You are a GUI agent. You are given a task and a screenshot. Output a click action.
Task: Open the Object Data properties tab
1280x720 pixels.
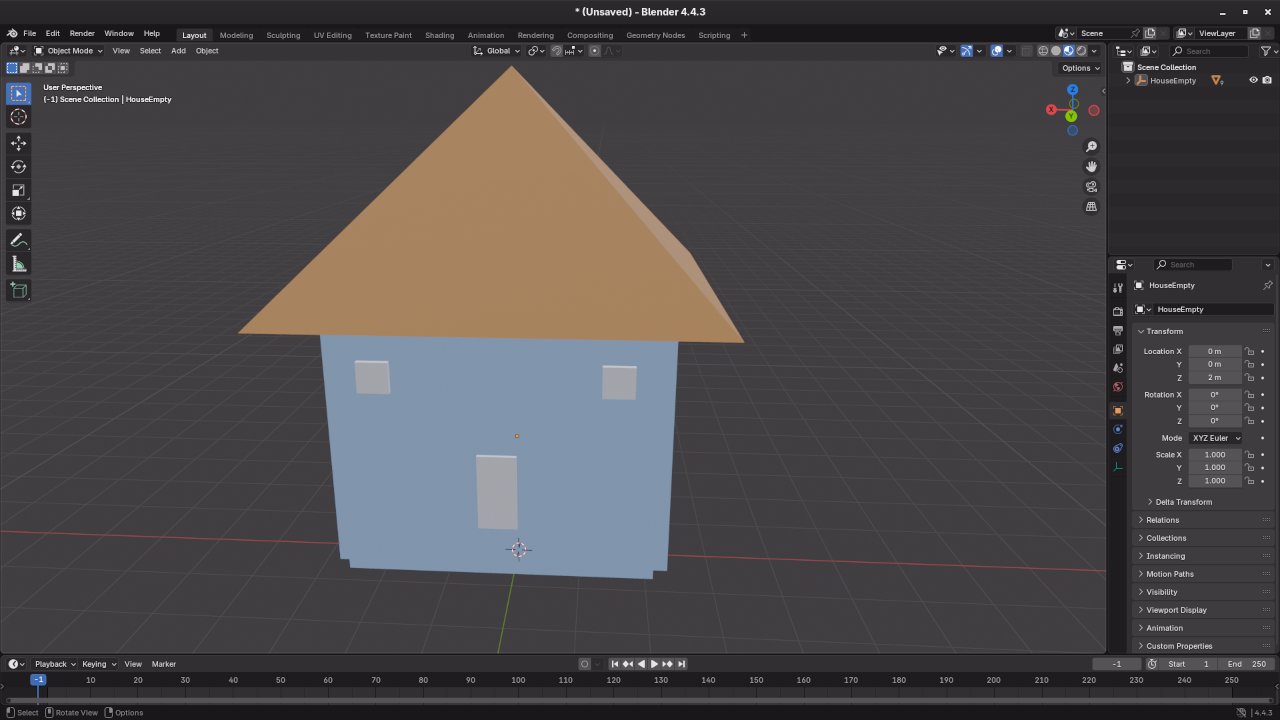[x=1118, y=467]
